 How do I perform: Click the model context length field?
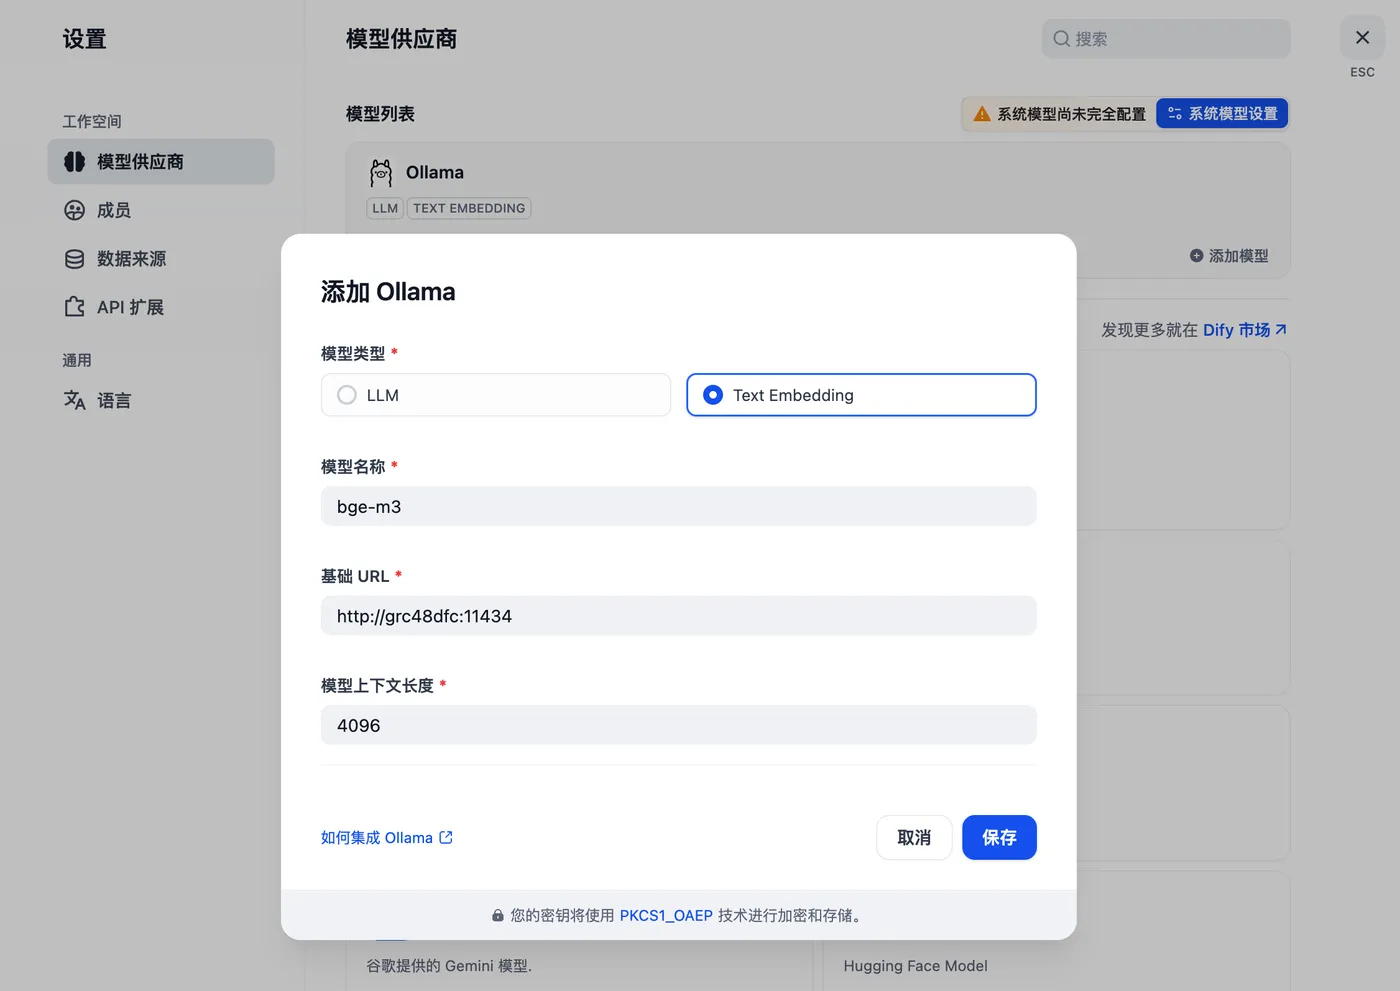click(x=678, y=725)
